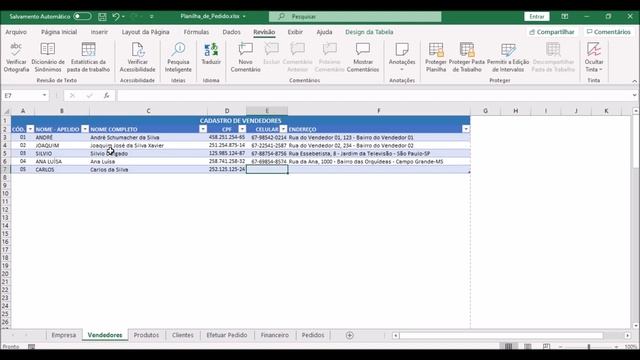Select CPF cell 125.985.124-87
The width and height of the screenshot is (640, 360).
pyautogui.click(x=227, y=153)
